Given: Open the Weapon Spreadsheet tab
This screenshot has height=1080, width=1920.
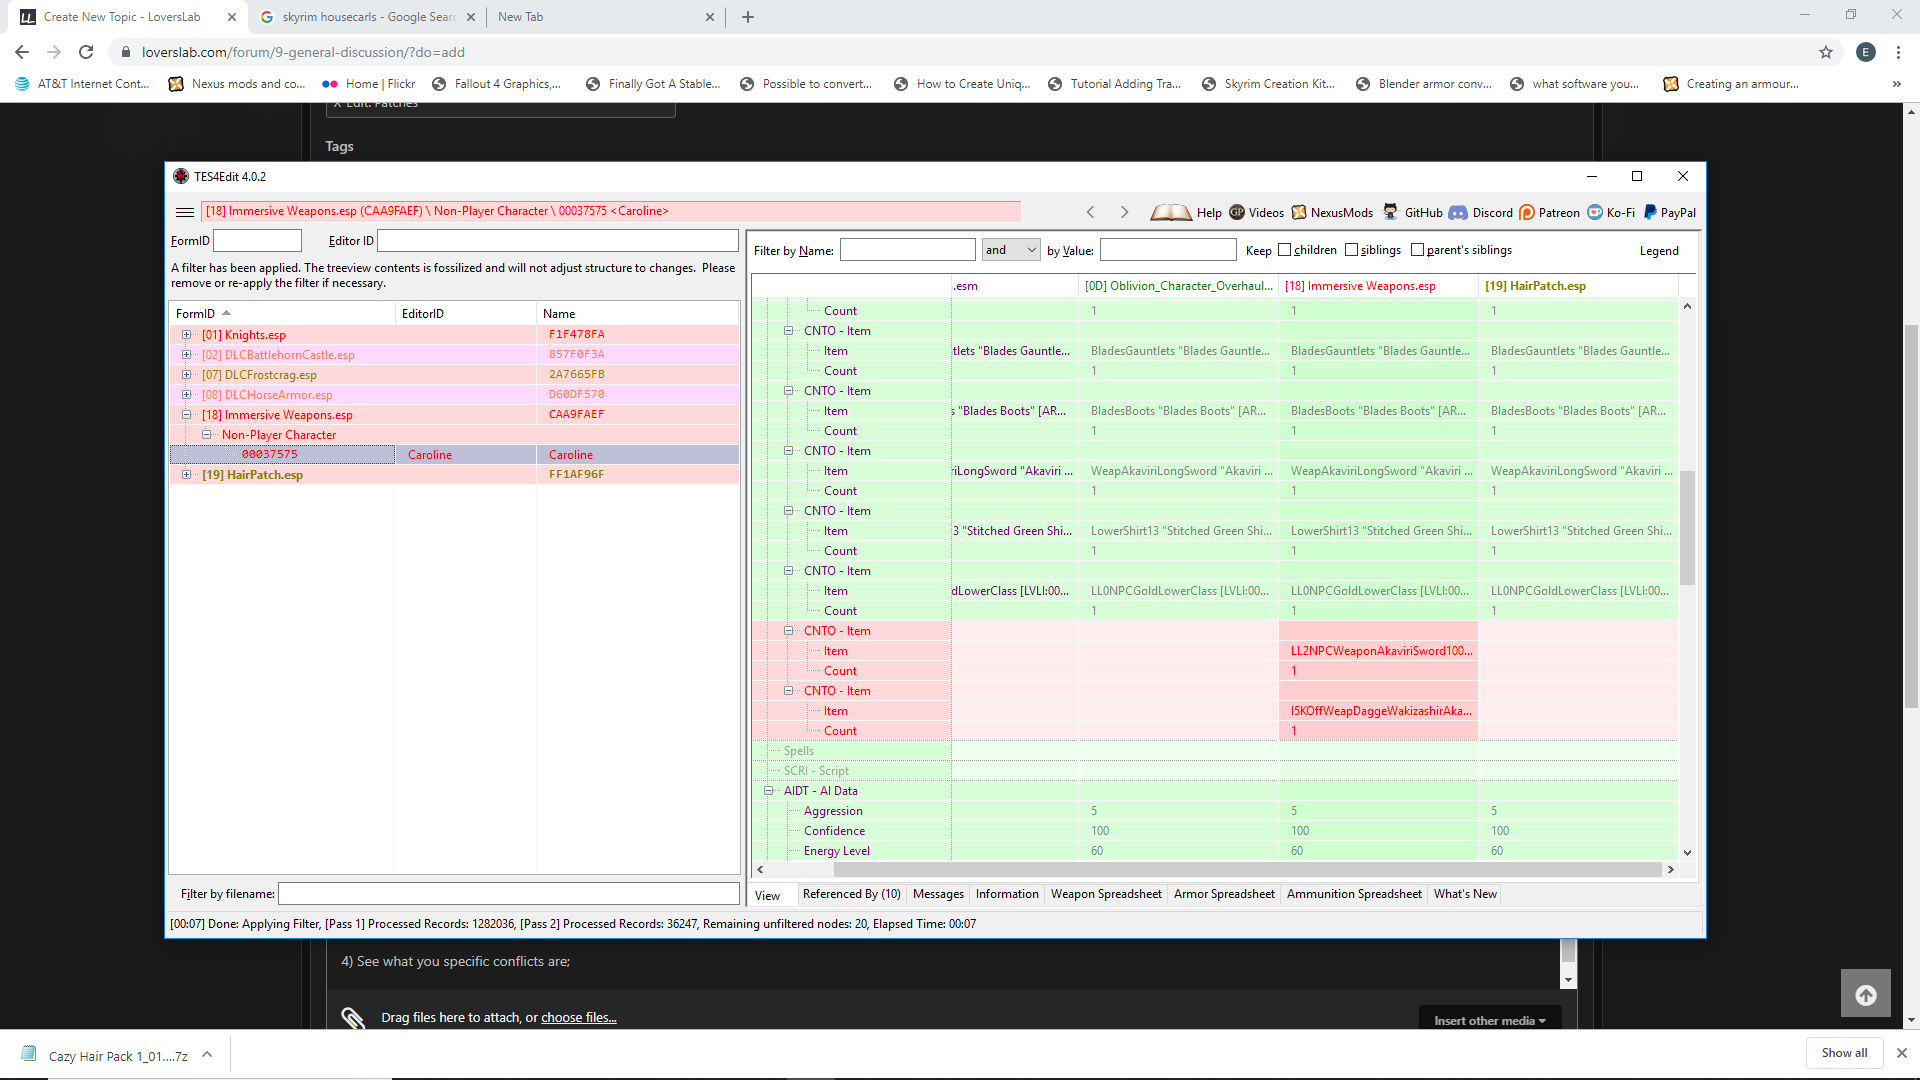Looking at the screenshot, I should pos(1106,894).
